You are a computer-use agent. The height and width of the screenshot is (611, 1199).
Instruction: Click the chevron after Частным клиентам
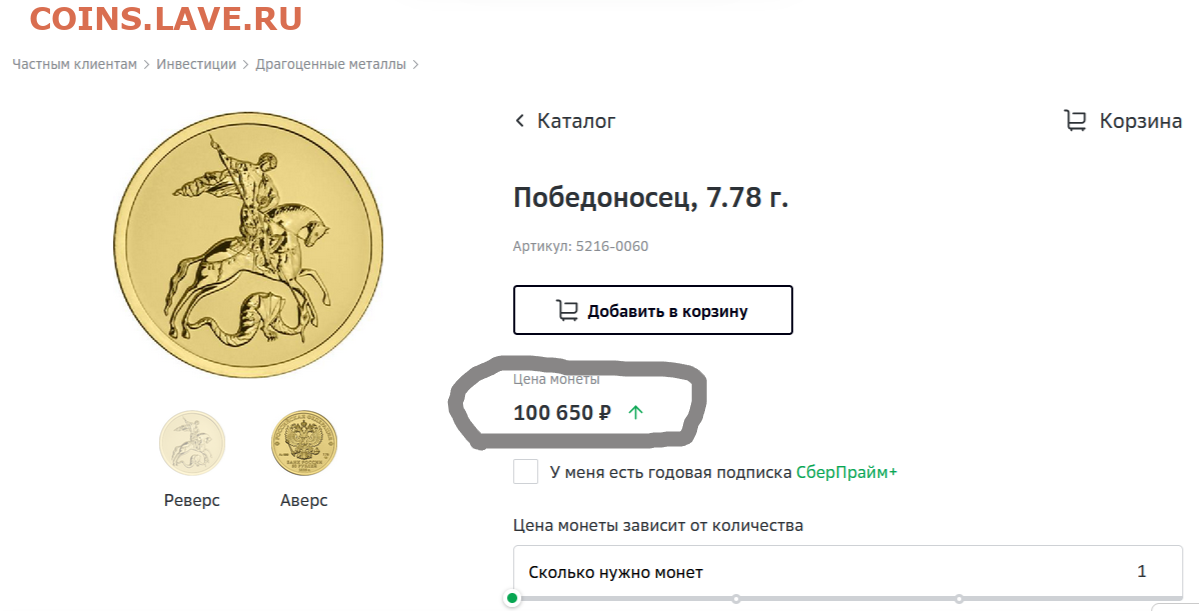(147, 65)
